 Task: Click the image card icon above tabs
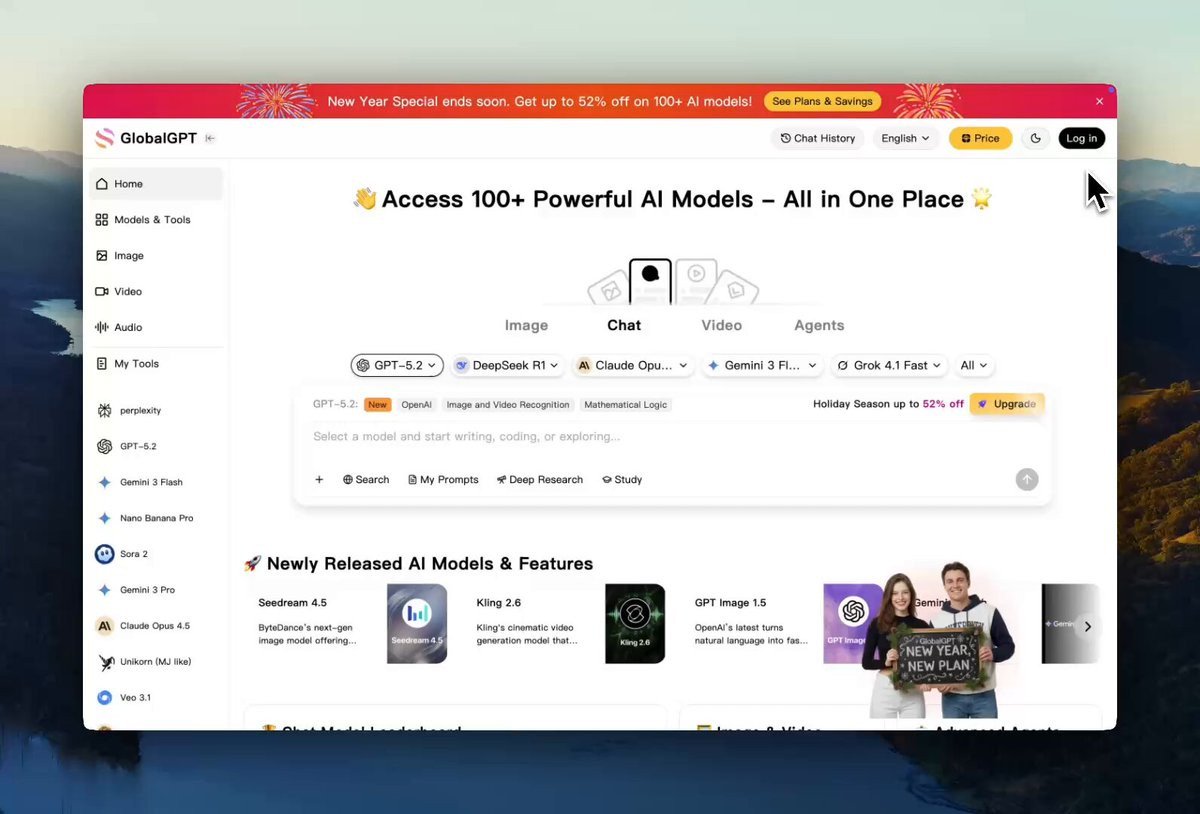point(608,290)
